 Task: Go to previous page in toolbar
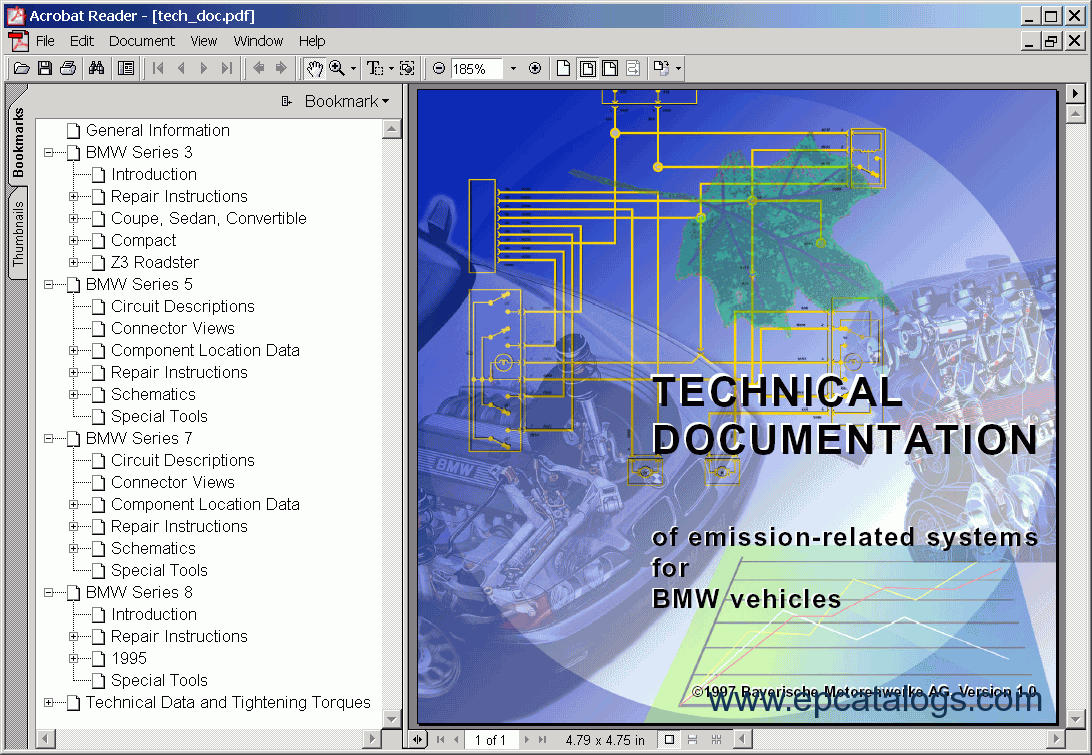pos(181,68)
